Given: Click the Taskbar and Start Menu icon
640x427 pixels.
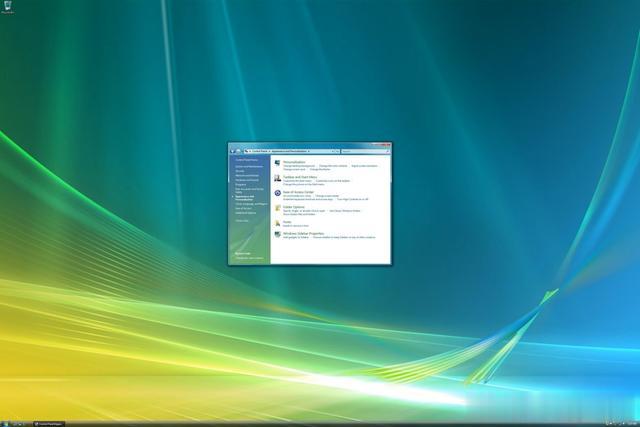Looking at the screenshot, I should (x=278, y=178).
